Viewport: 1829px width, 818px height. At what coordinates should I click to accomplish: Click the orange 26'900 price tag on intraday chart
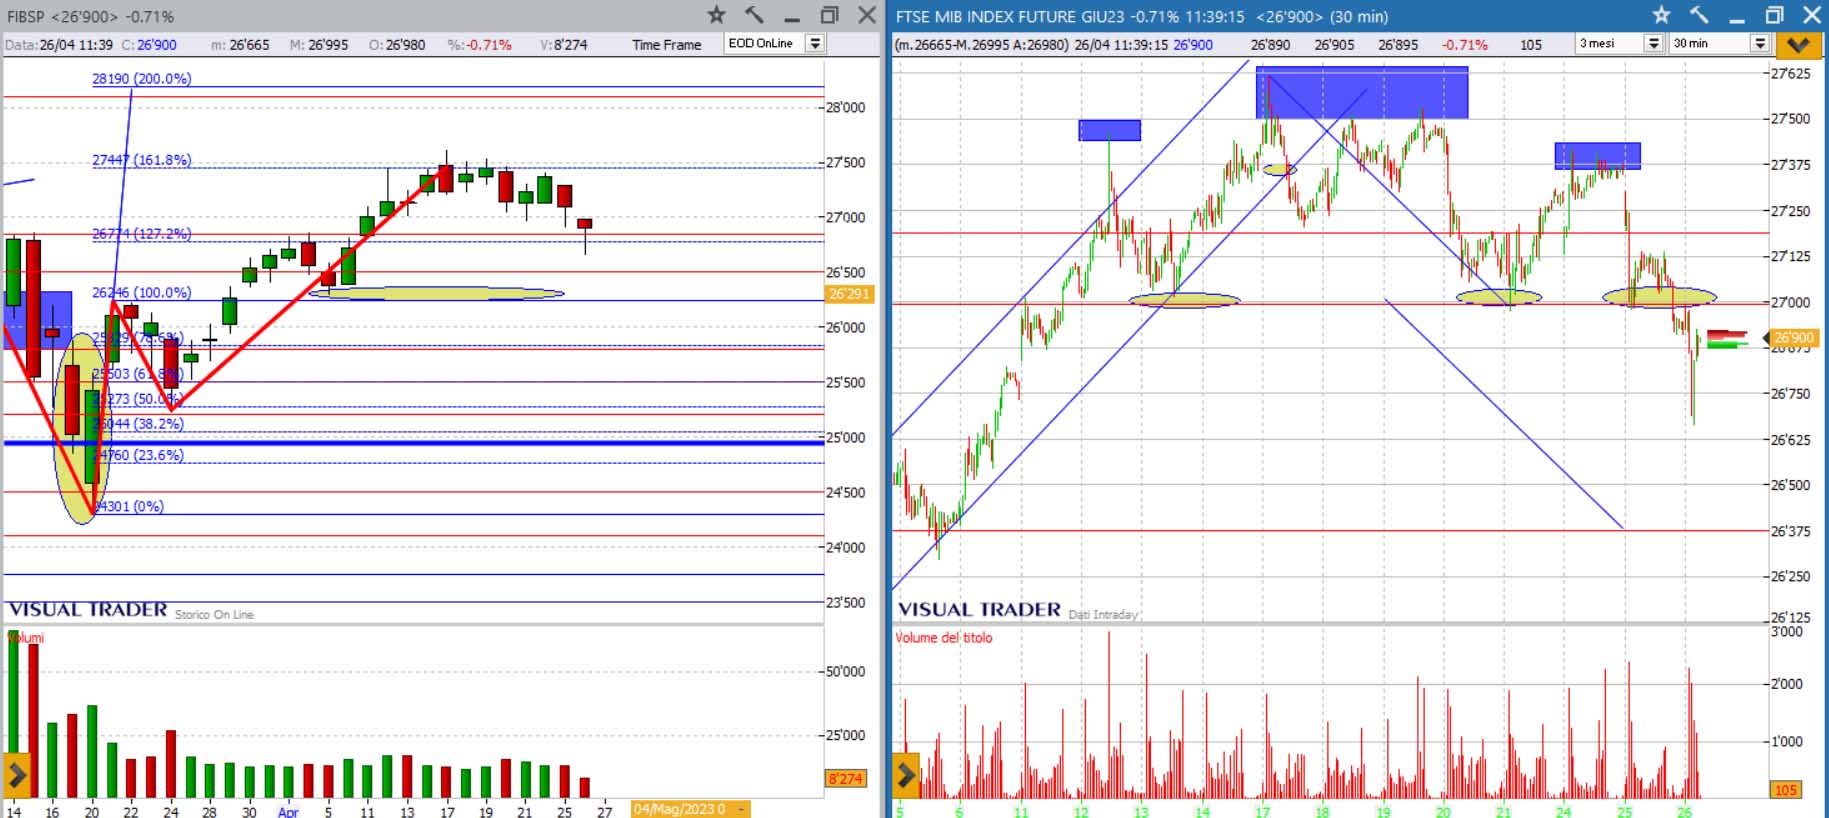pos(1793,338)
